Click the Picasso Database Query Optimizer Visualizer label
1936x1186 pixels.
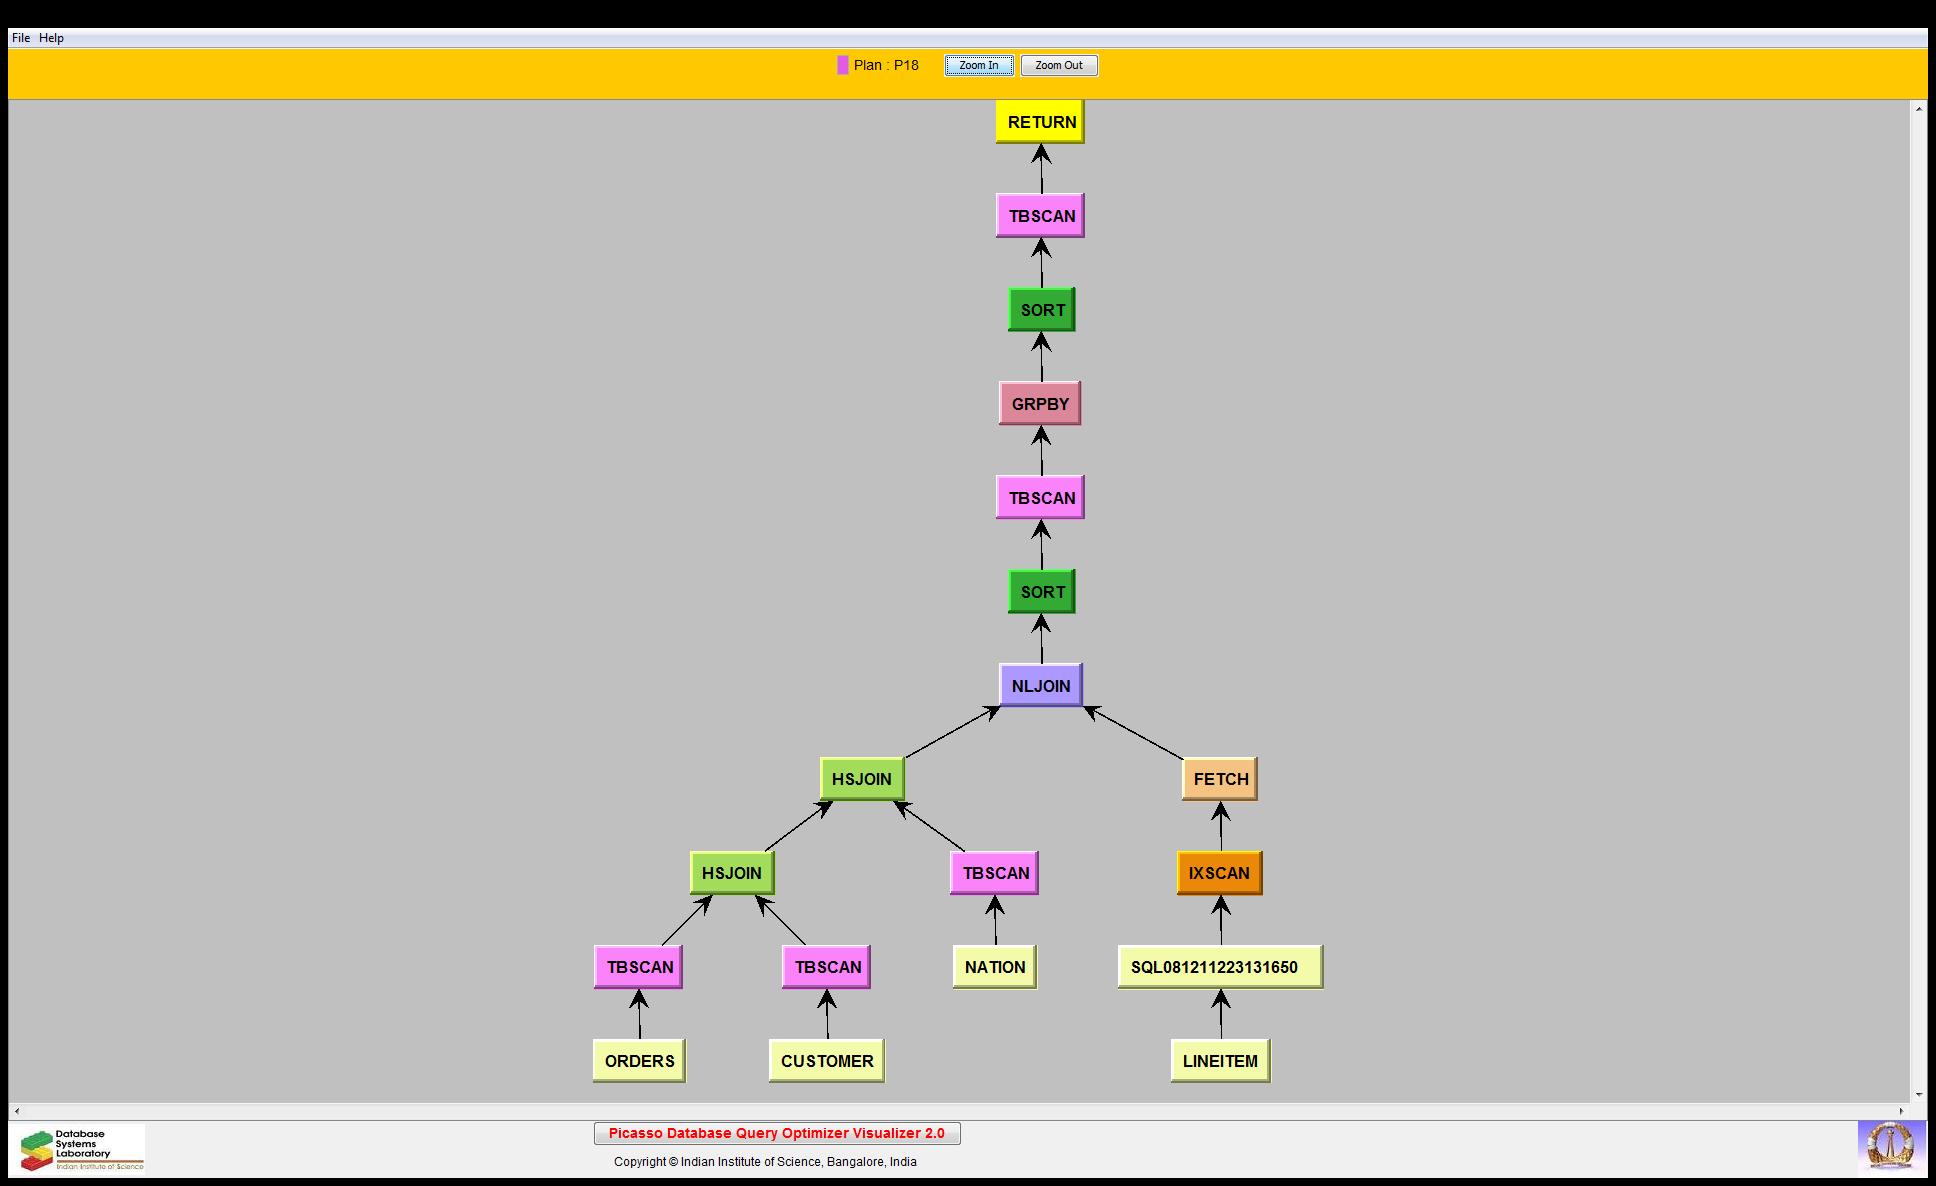[x=776, y=1133]
